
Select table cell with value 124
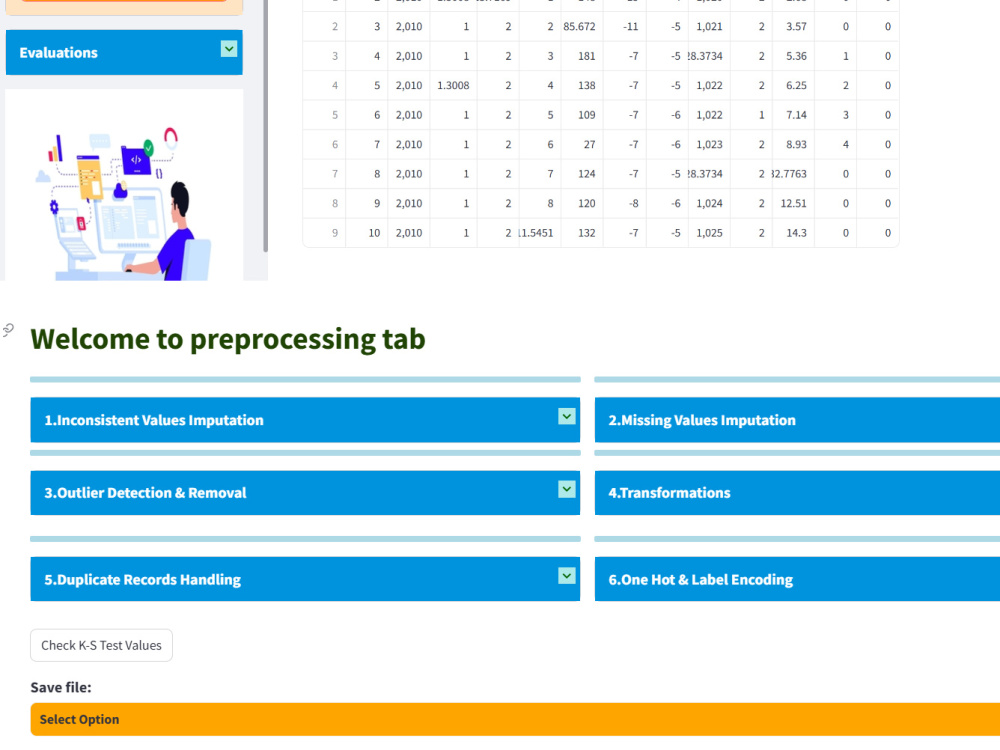(x=582, y=173)
